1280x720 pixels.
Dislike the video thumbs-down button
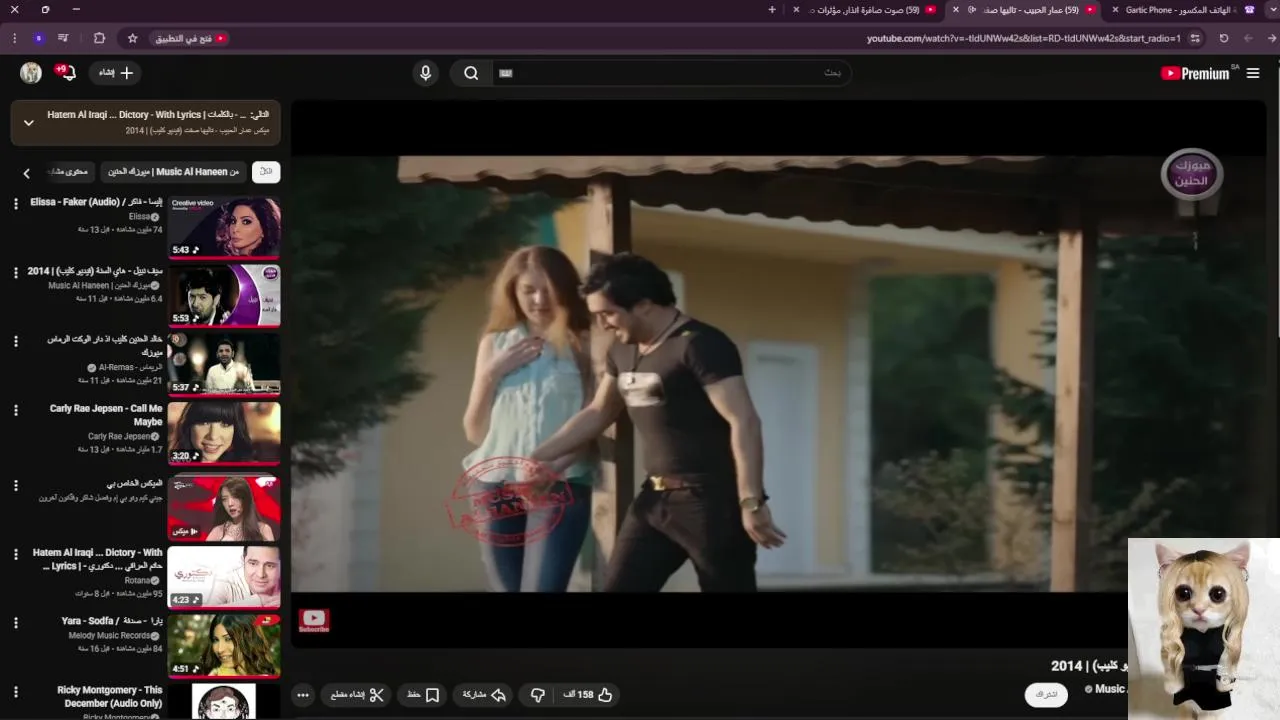coord(537,695)
